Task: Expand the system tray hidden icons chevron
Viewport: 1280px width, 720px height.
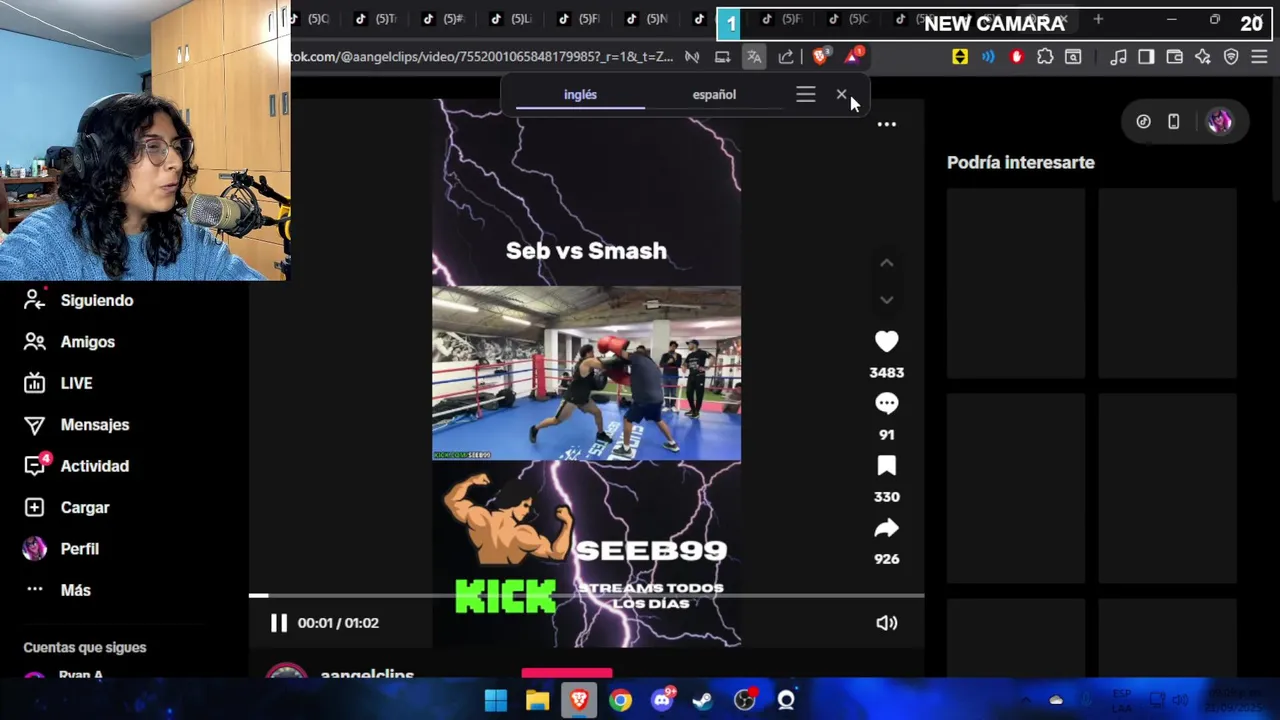Action: (1026, 700)
